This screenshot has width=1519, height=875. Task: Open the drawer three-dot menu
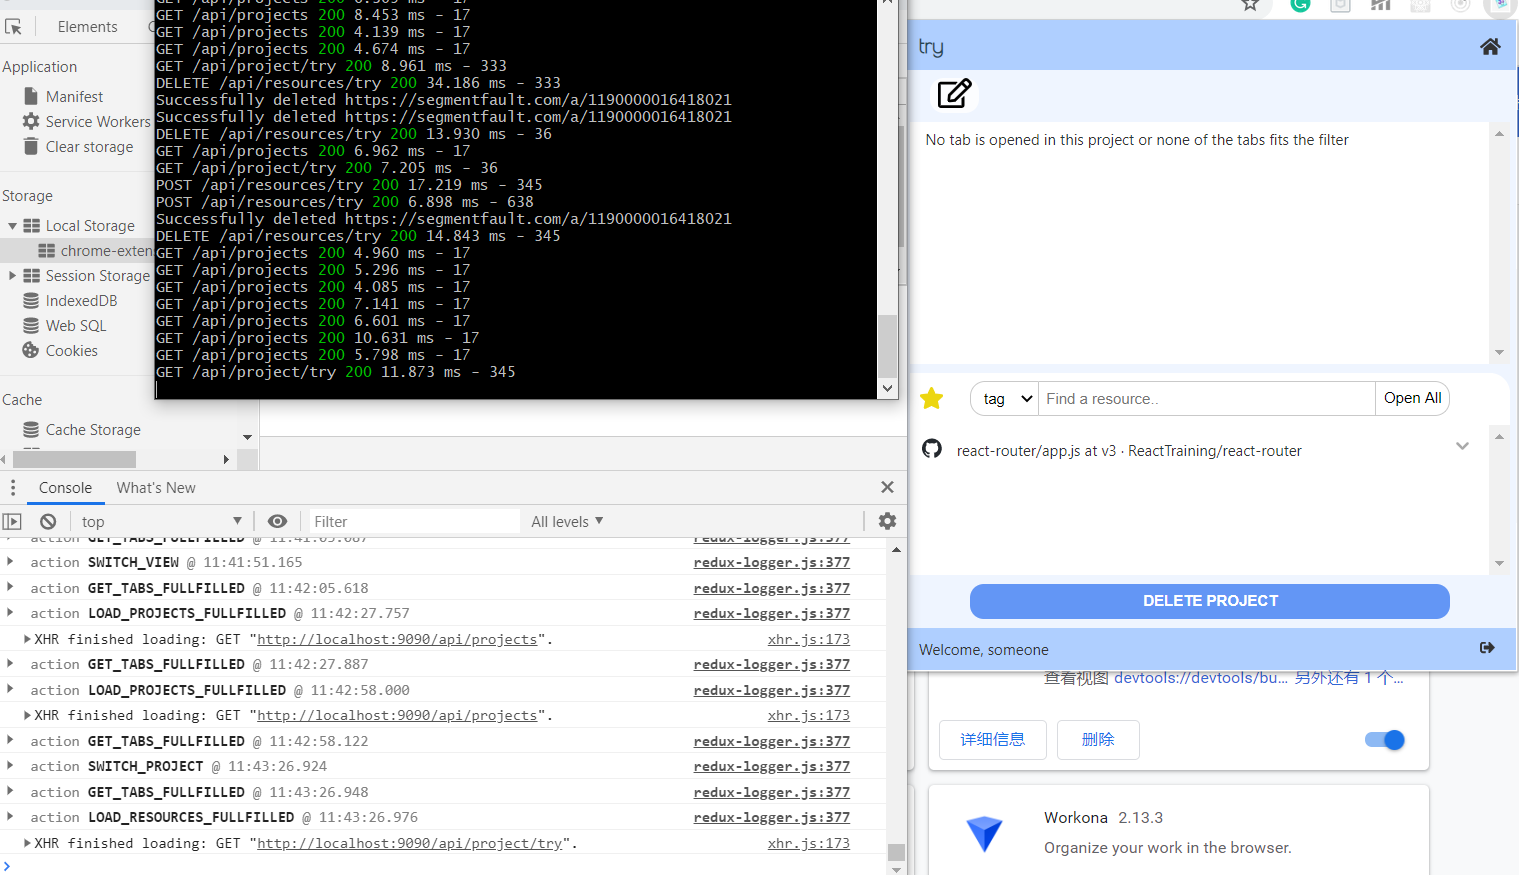pos(12,488)
